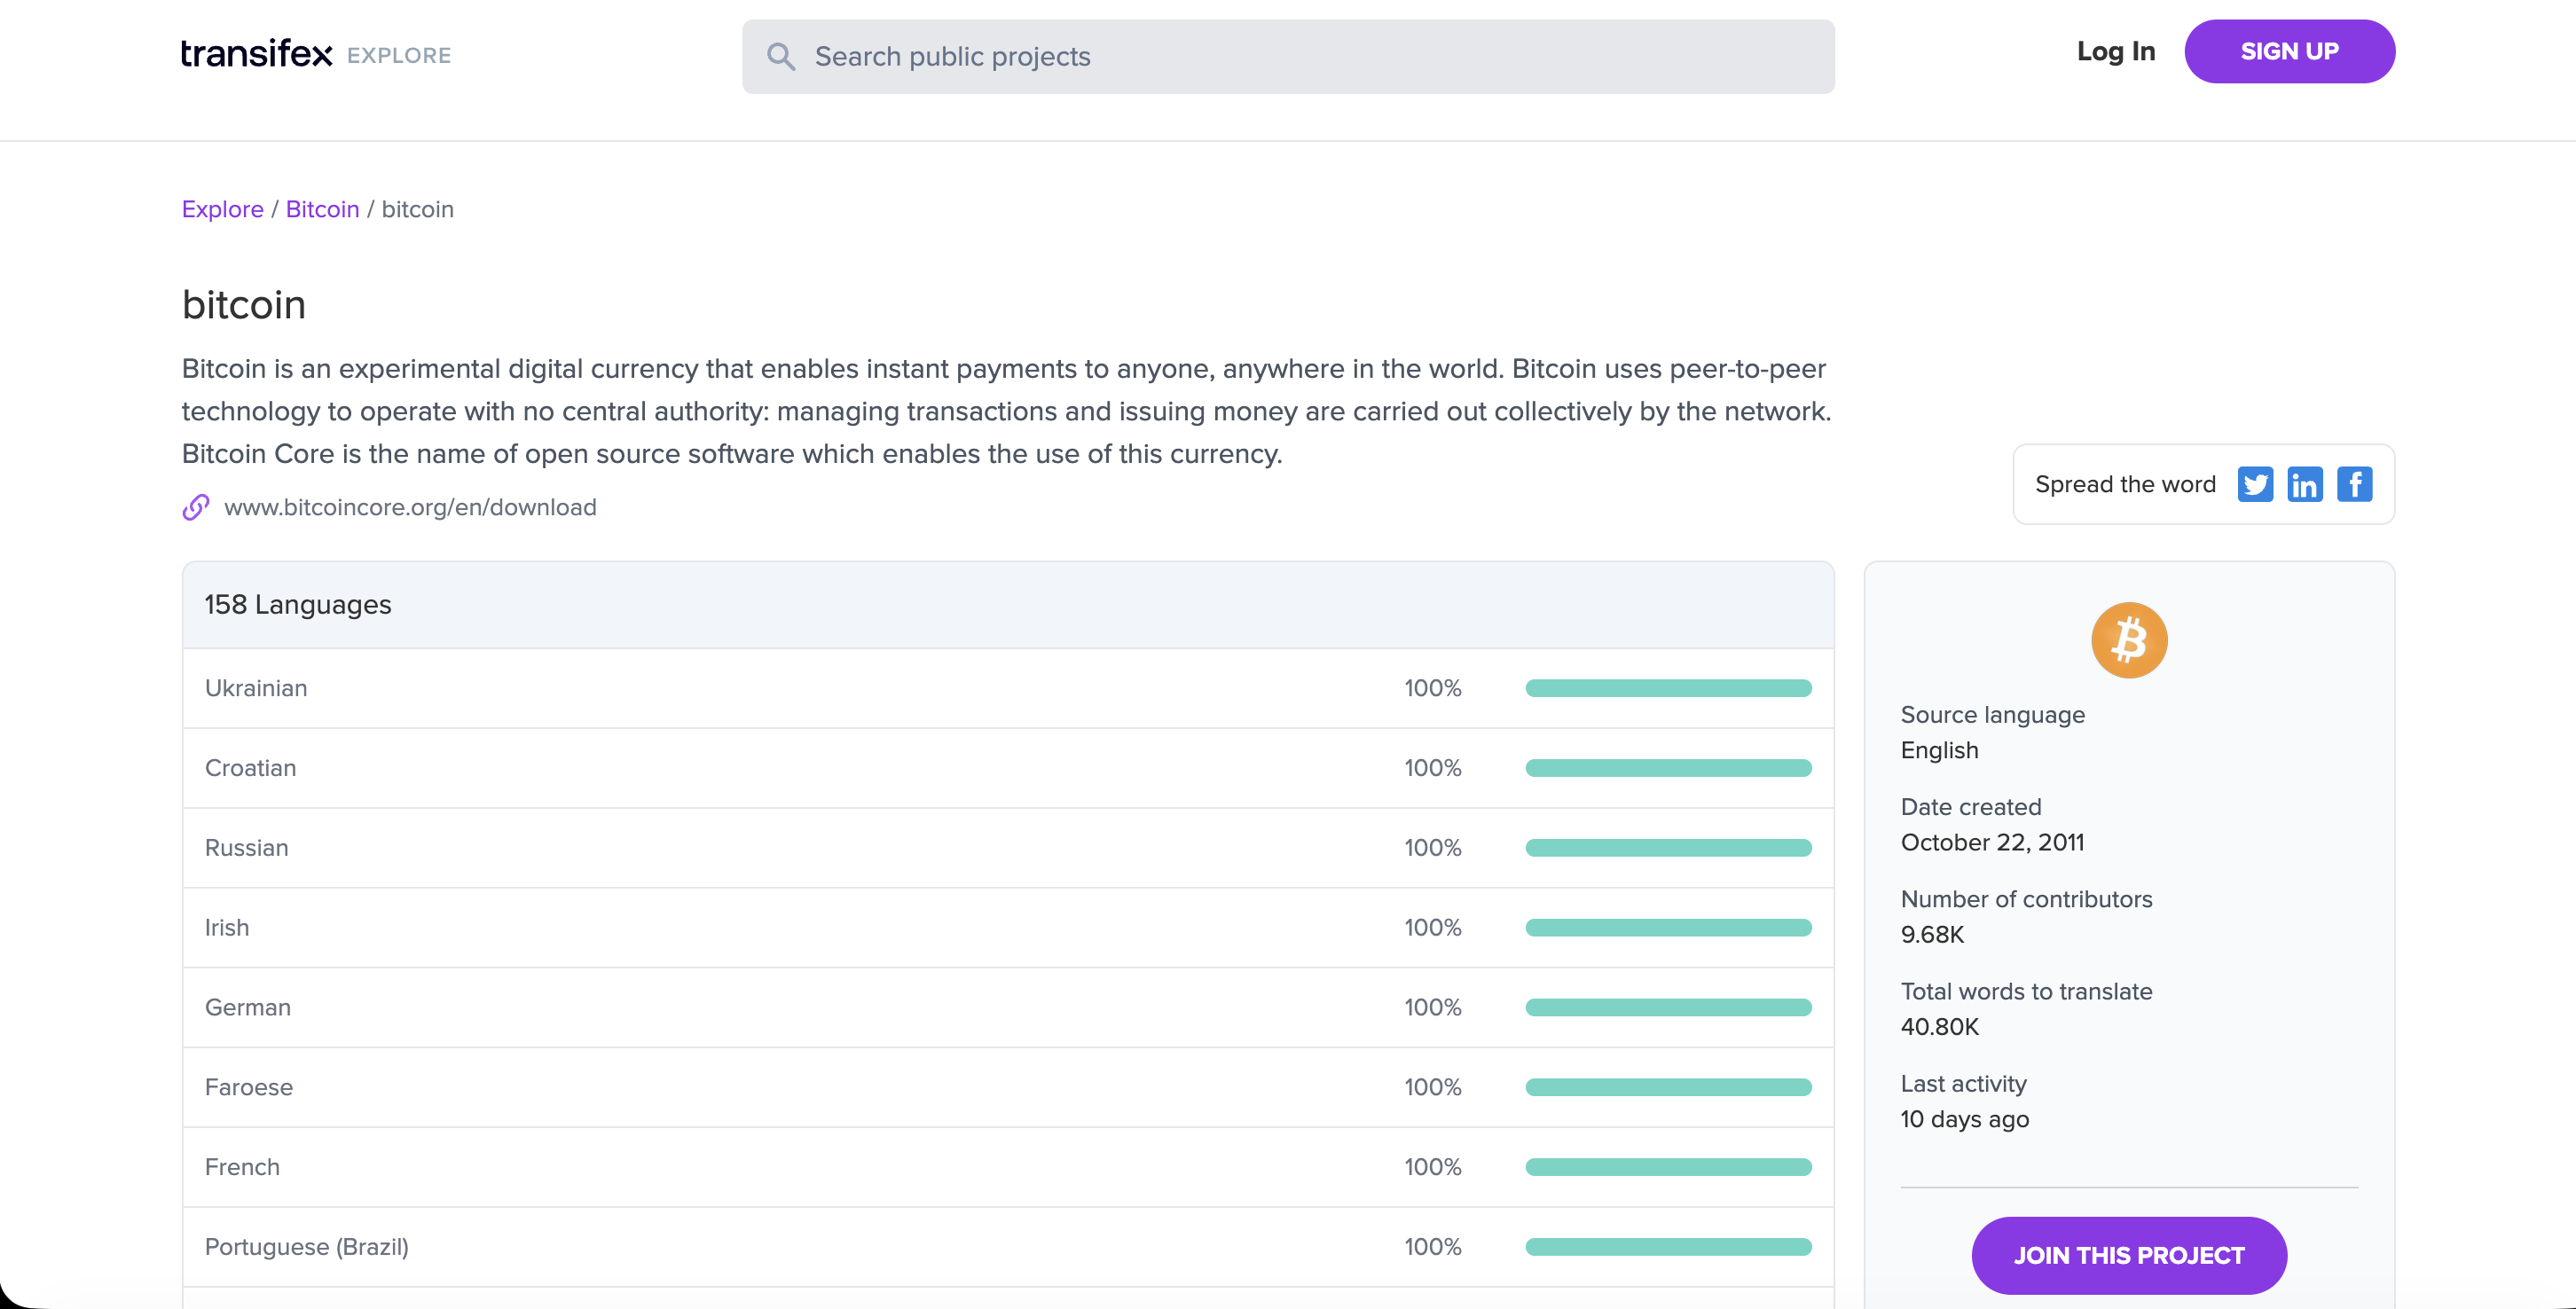Go to Explore in the breadcrumb

point(223,209)
